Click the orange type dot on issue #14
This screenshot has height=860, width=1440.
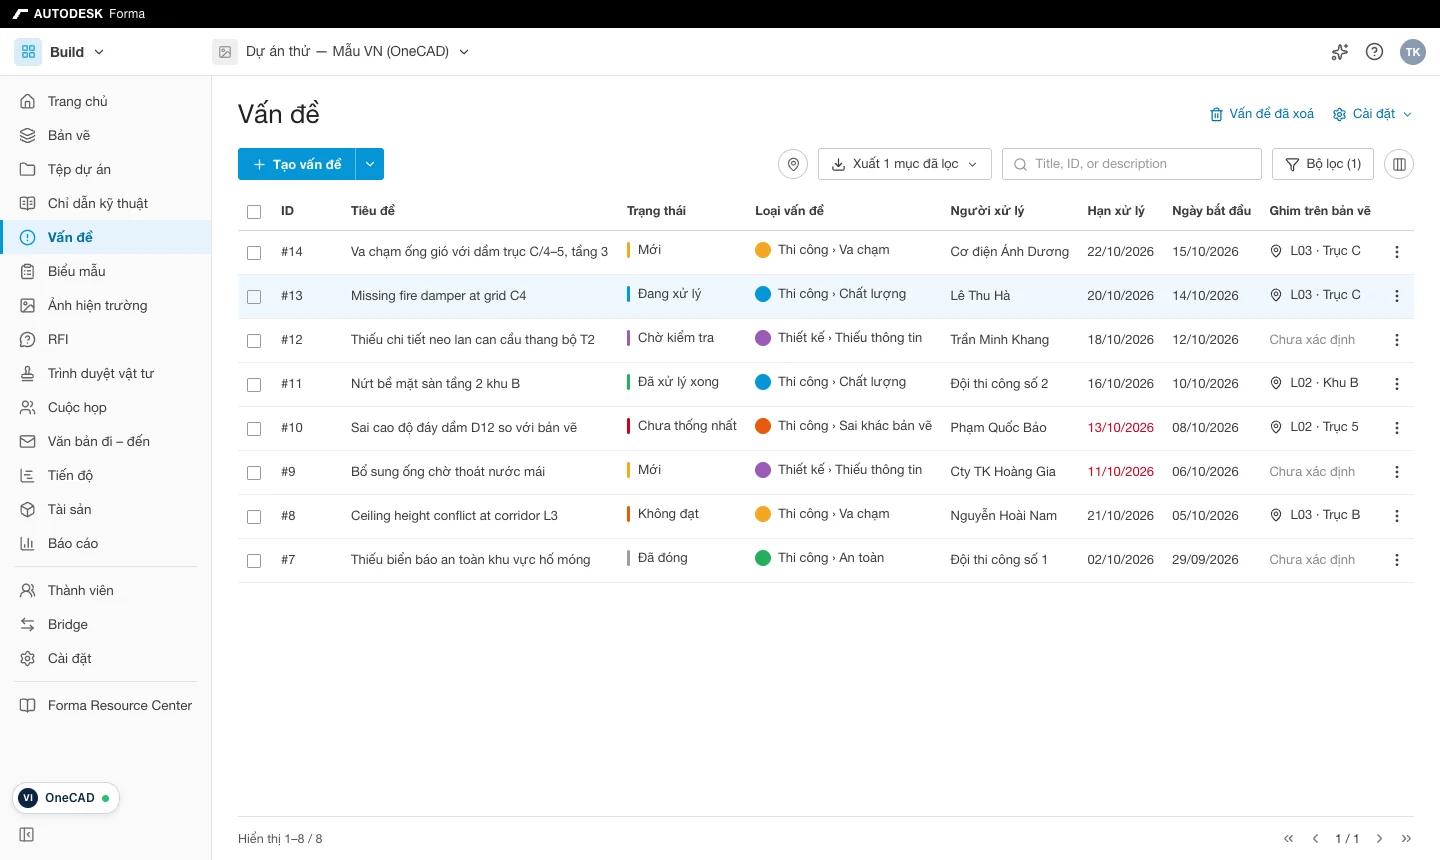[763, 250]
